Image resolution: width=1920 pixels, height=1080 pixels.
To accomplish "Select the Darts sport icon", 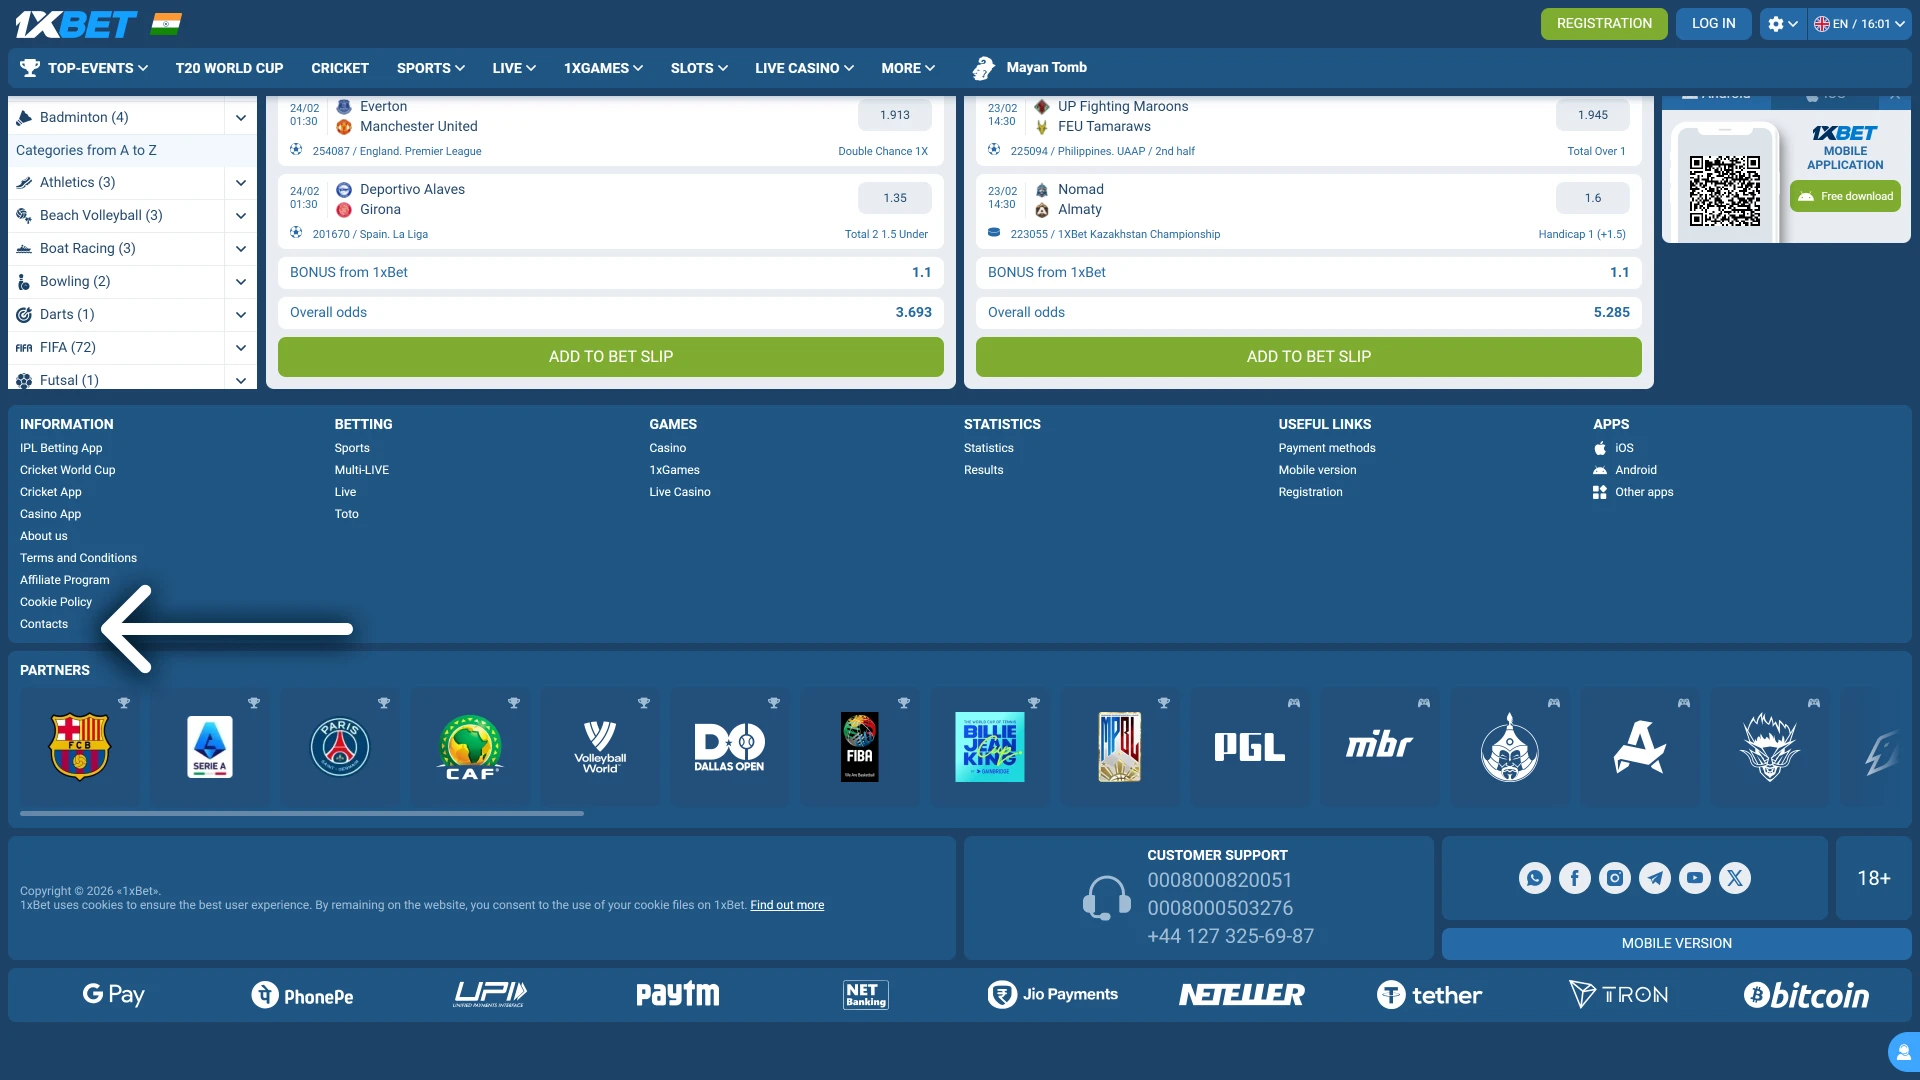I will point(22,314).
